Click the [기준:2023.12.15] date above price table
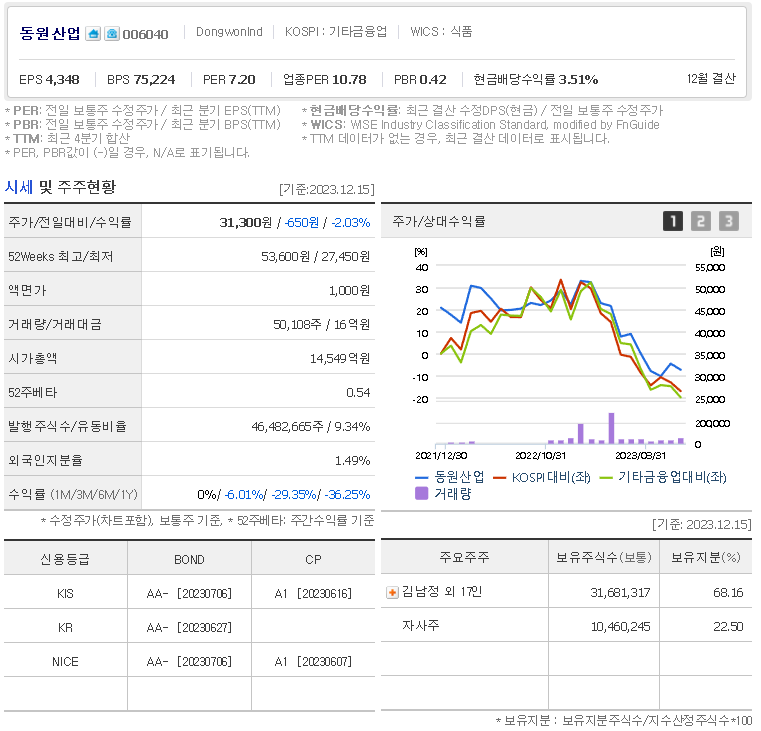 327,189
